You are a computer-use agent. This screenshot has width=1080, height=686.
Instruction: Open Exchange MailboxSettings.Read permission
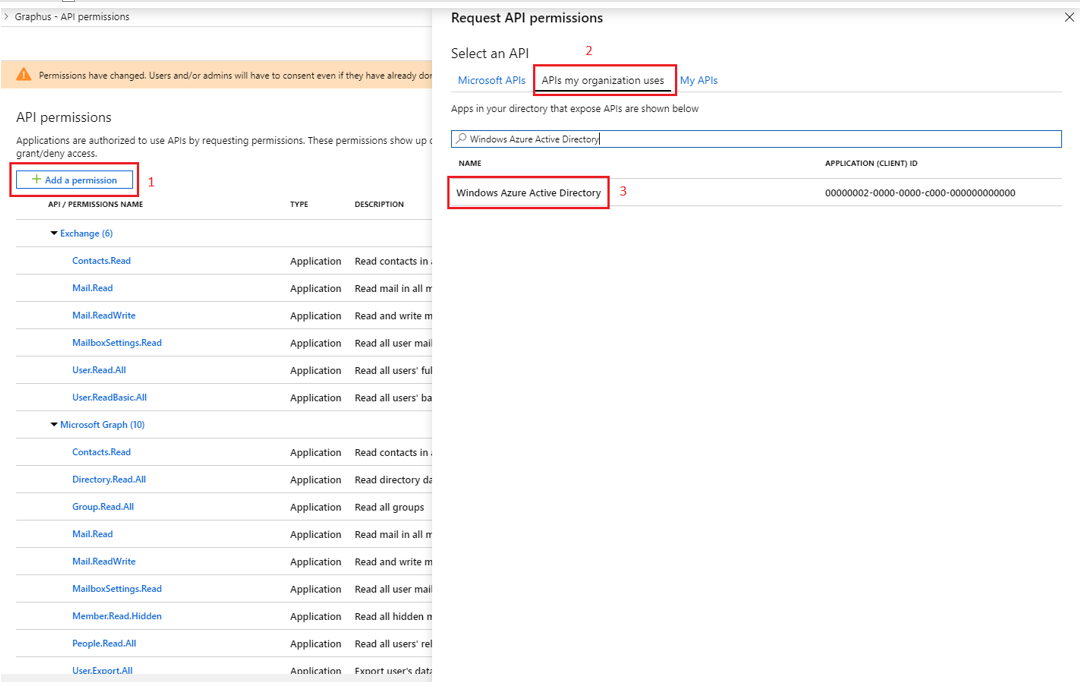point(117,343)
